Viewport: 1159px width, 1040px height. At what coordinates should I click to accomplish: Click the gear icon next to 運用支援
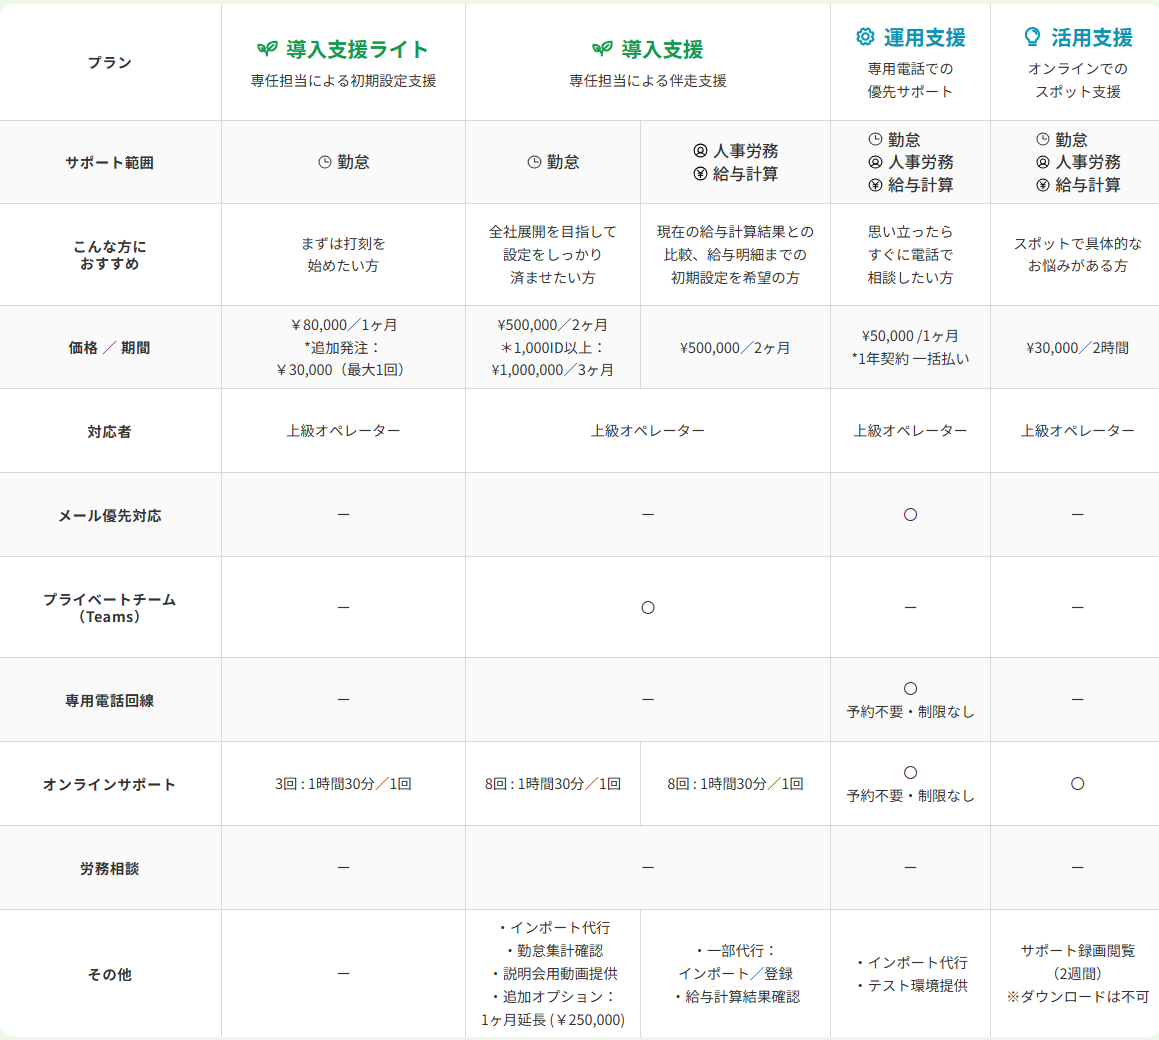click(x=865, y=37)
